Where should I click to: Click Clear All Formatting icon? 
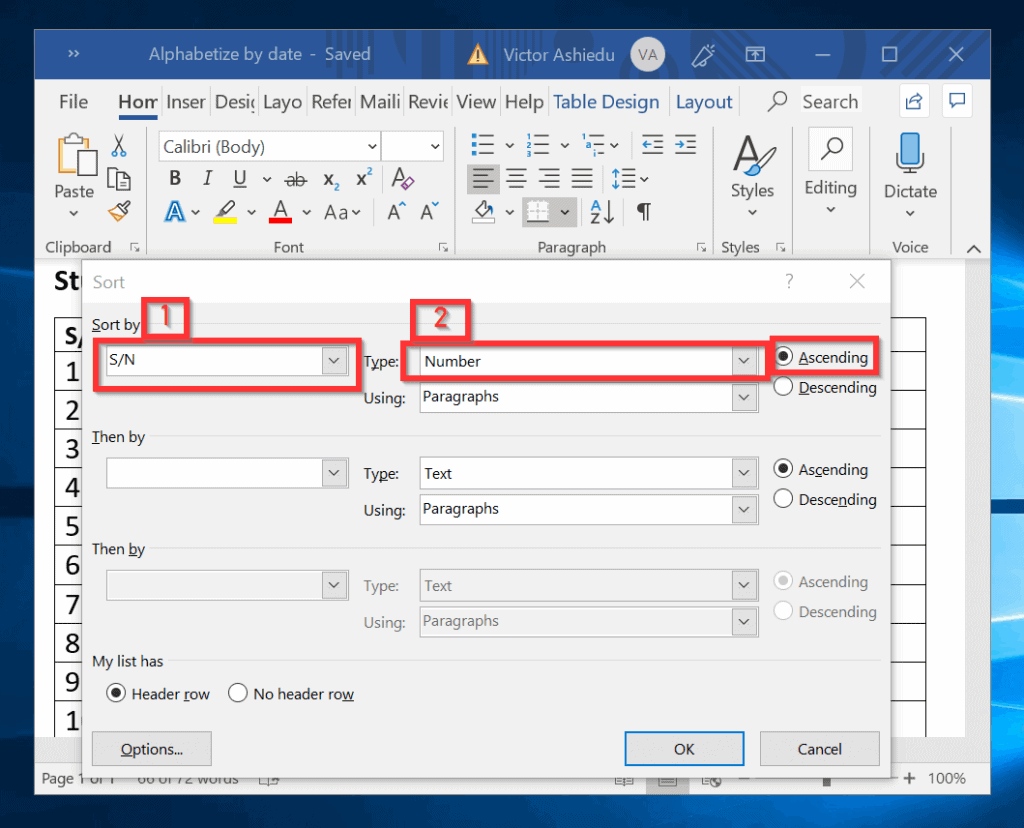tap(402, 178)
